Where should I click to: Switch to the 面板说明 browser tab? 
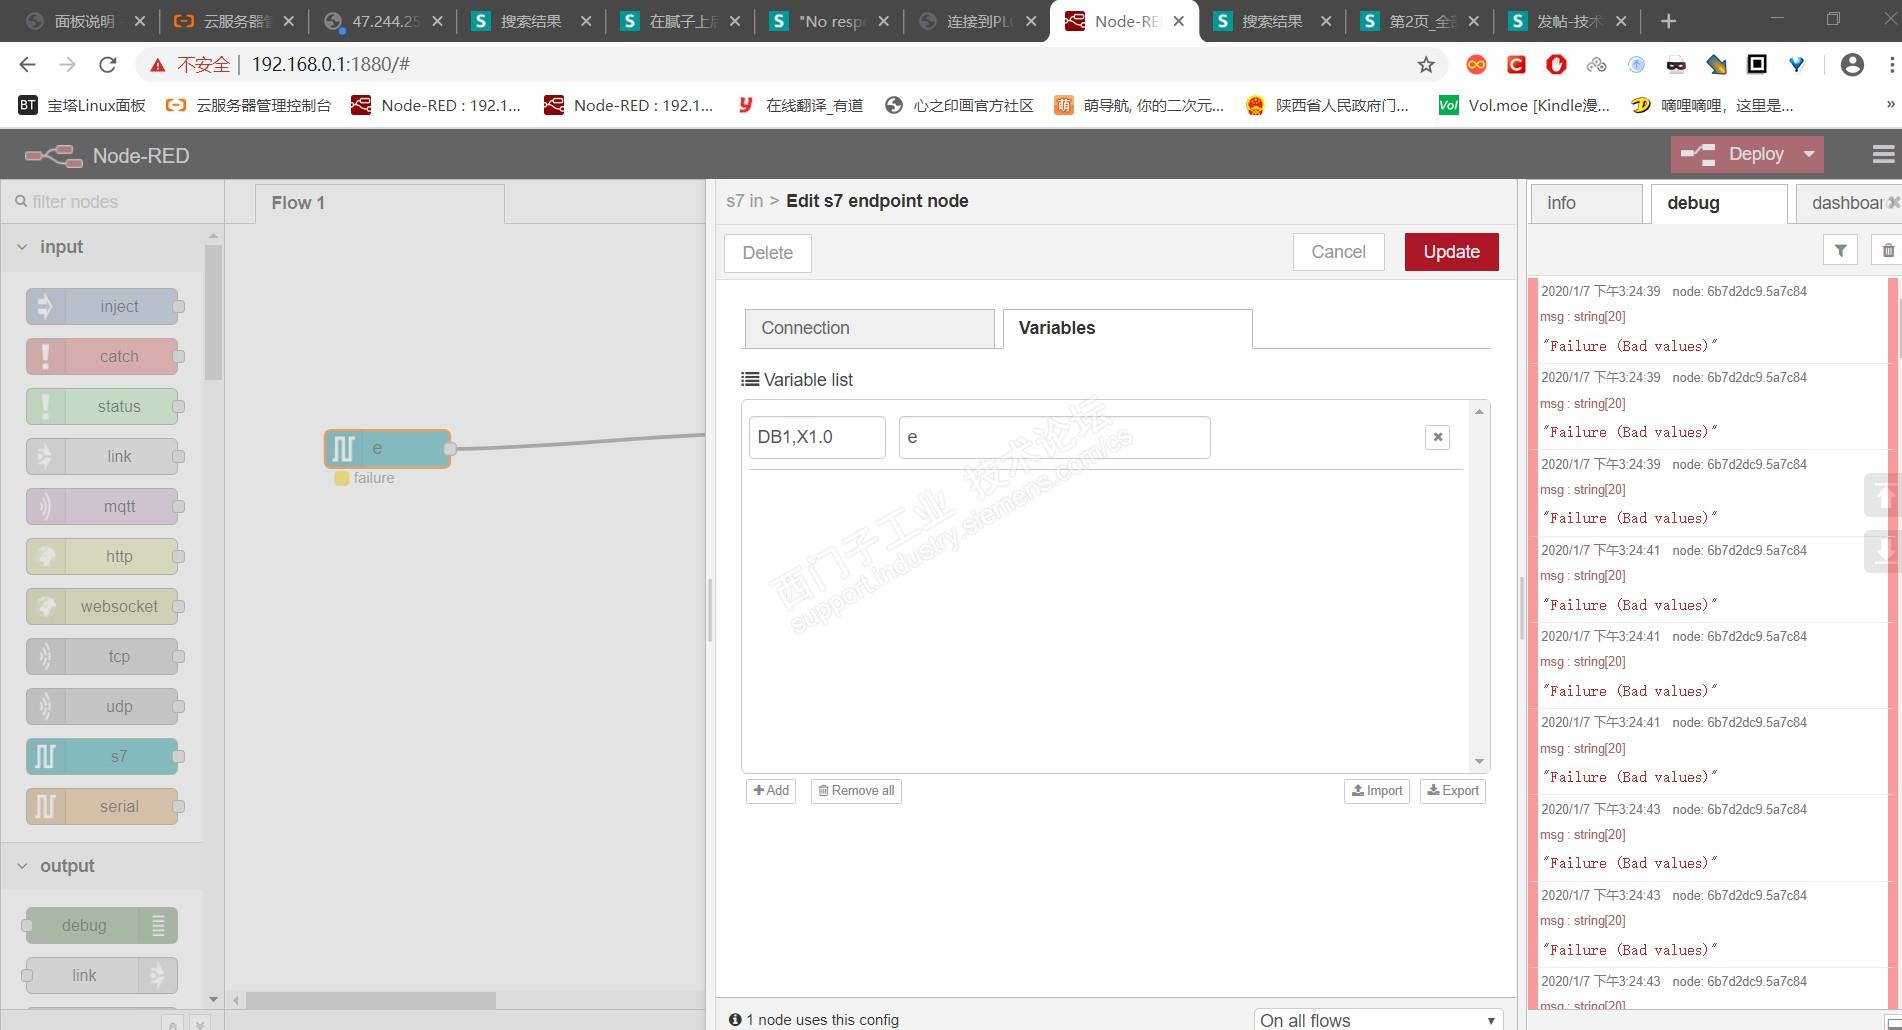point(84,21)
